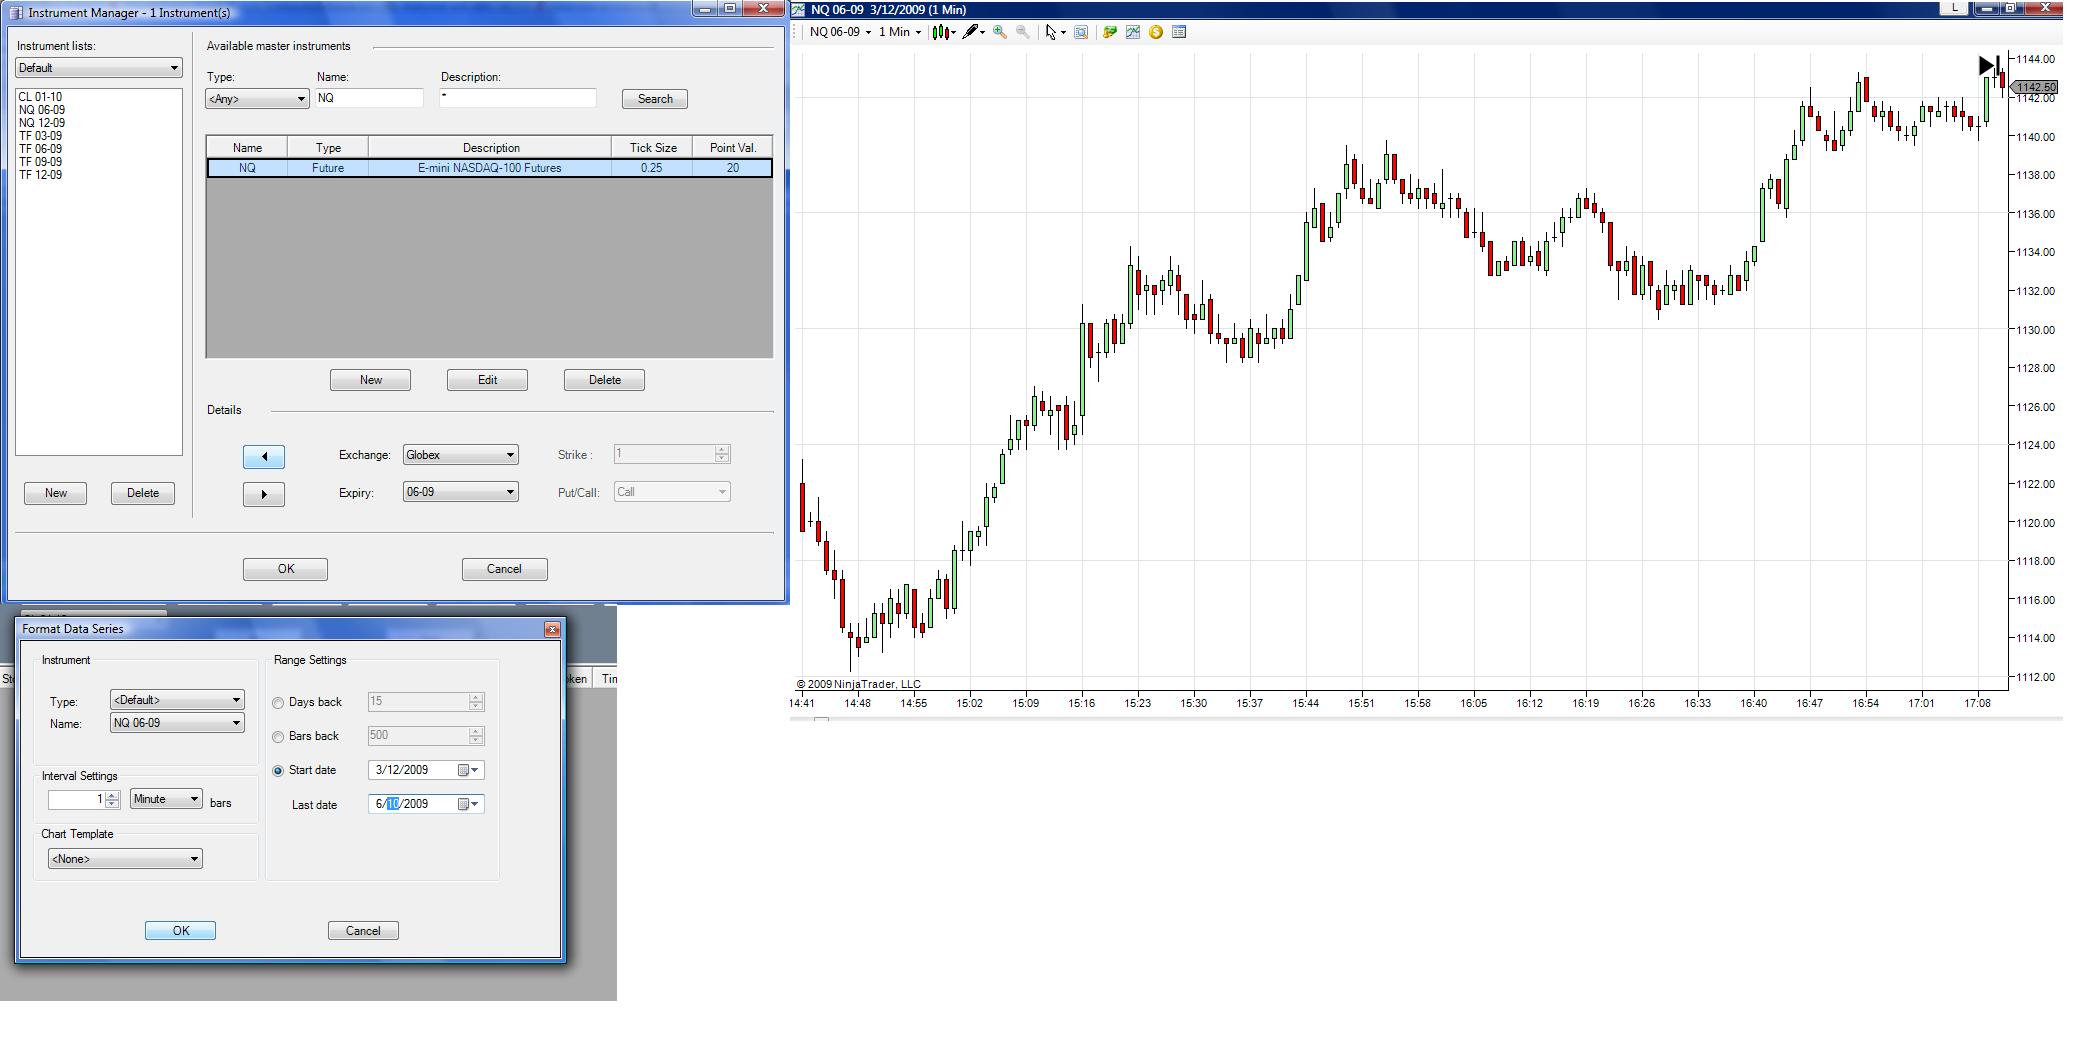Click the gold coin strategies icon
Viewport: 2091px width, 1043px height.
[x=1156, y=32]
